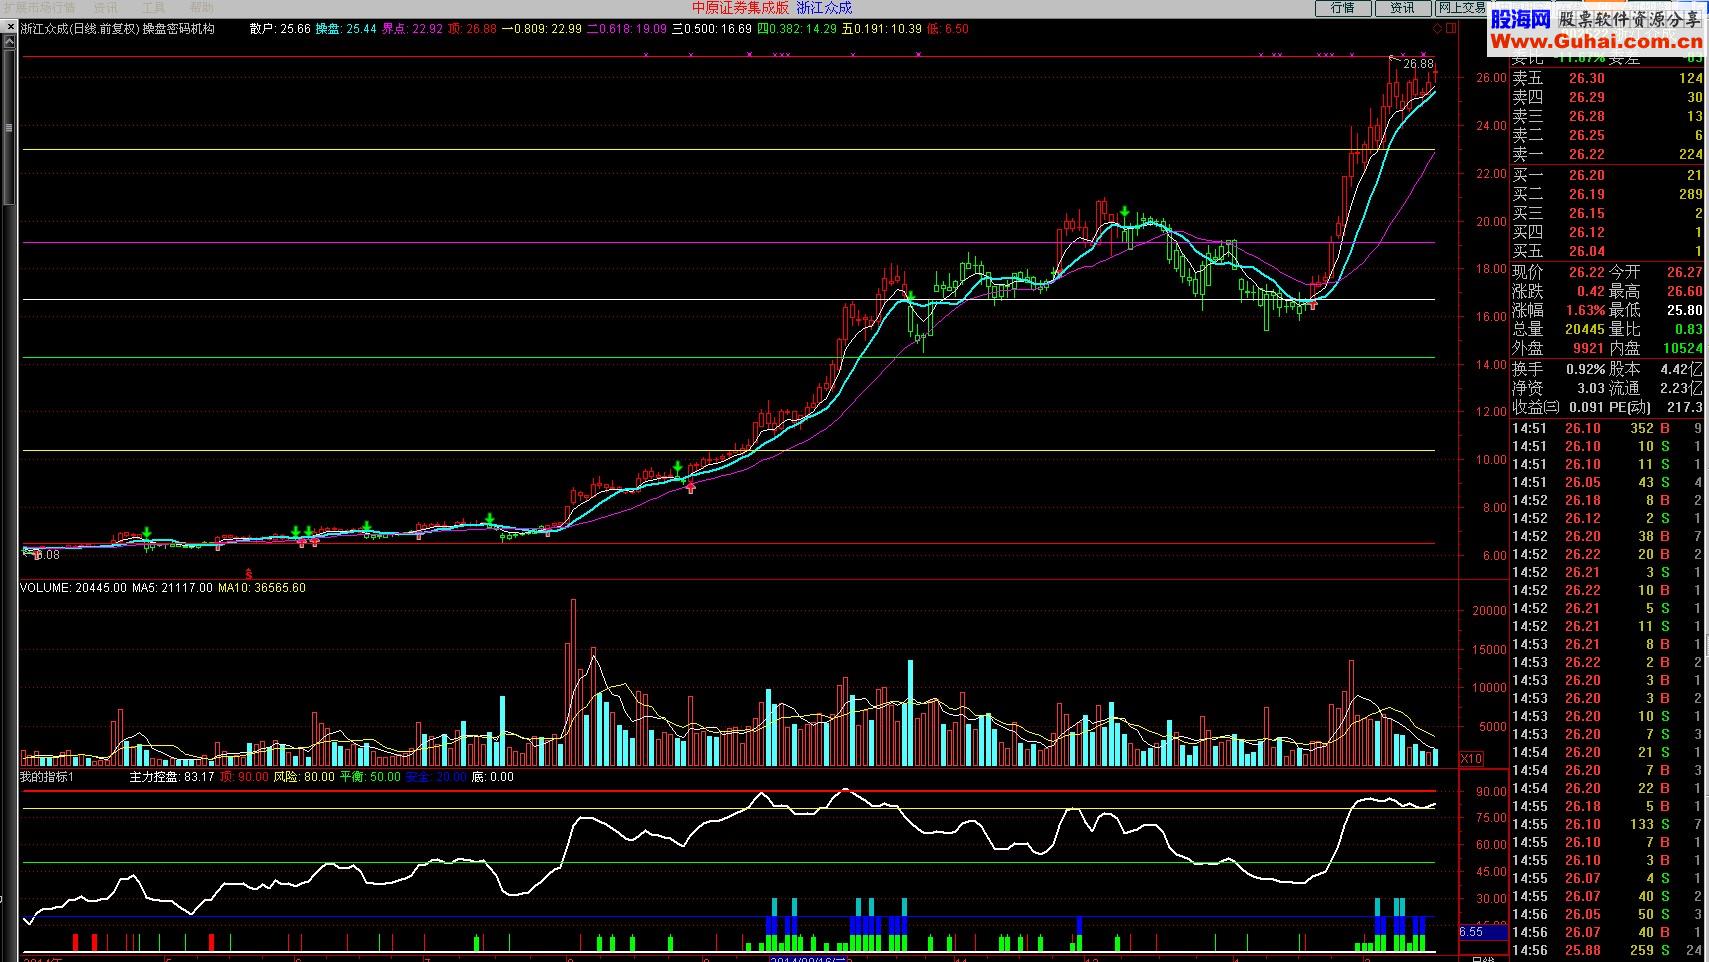Click the 内盘 10524 value
This screenshot has height=962, width=1709.
[1682, 348]
